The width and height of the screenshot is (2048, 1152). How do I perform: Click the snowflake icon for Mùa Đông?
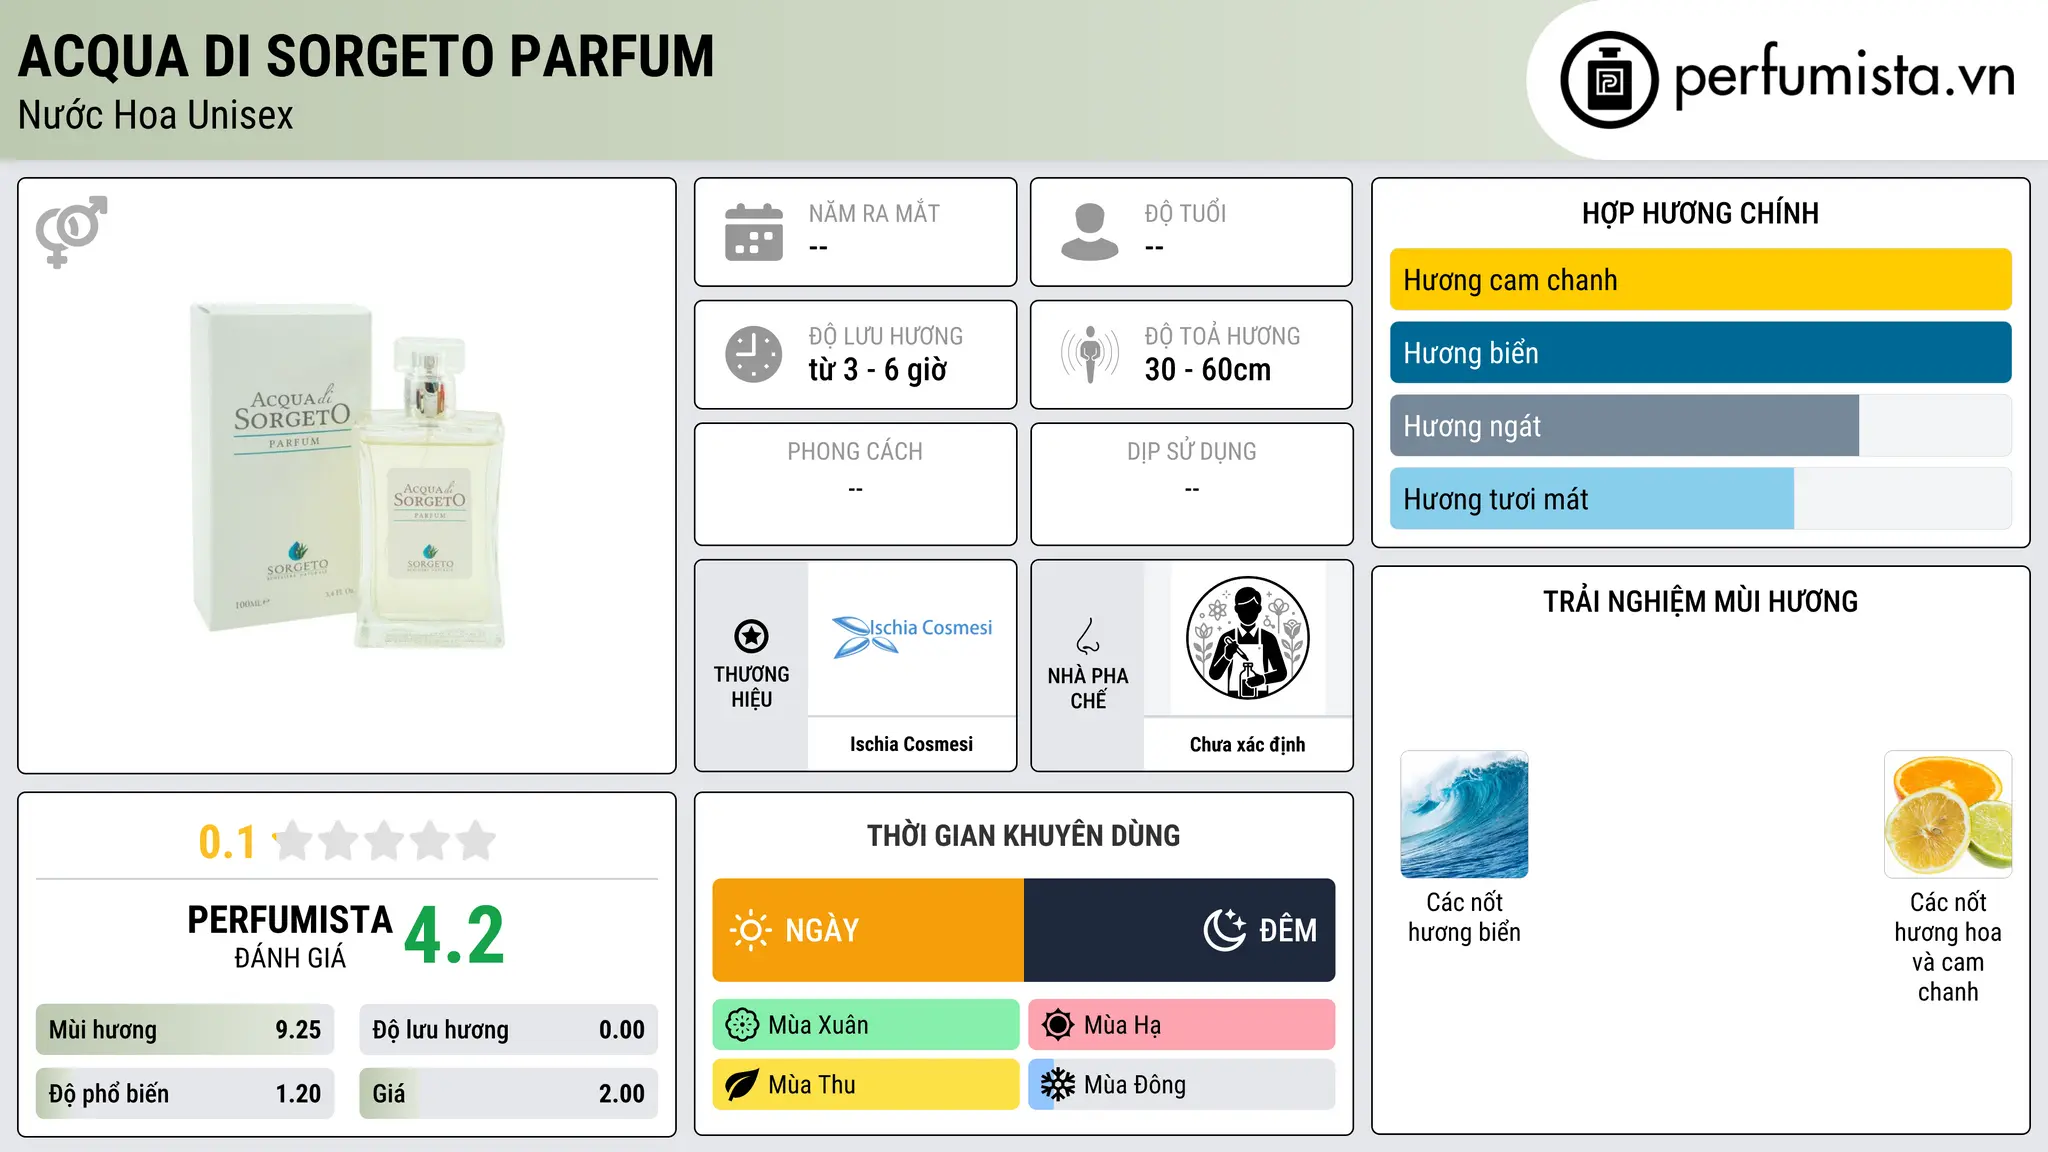coord(1057,1085)
